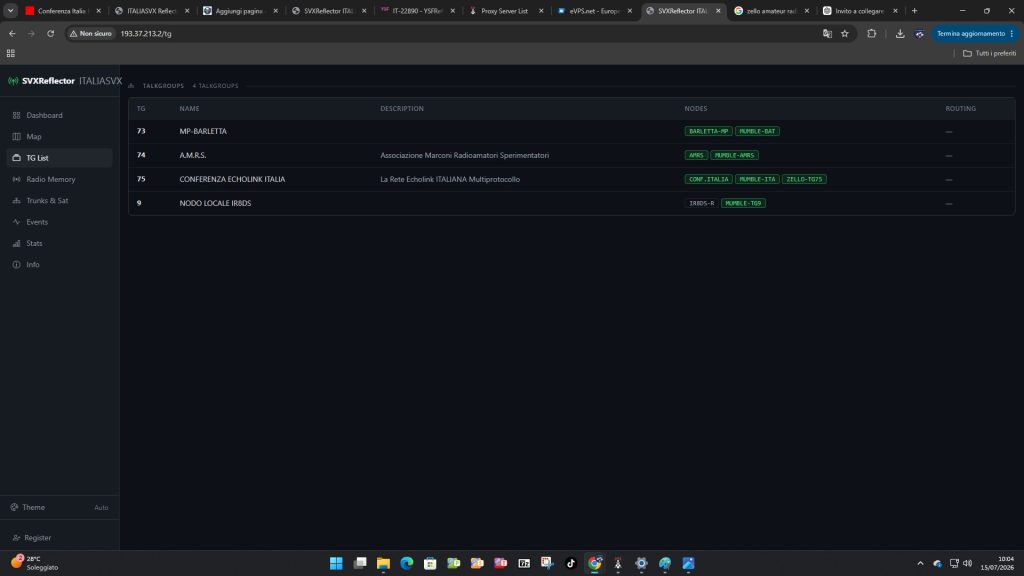Viewport: 1024px width, 576px height.
Task: Click talkgroup number 75
Action: [141, 179]
